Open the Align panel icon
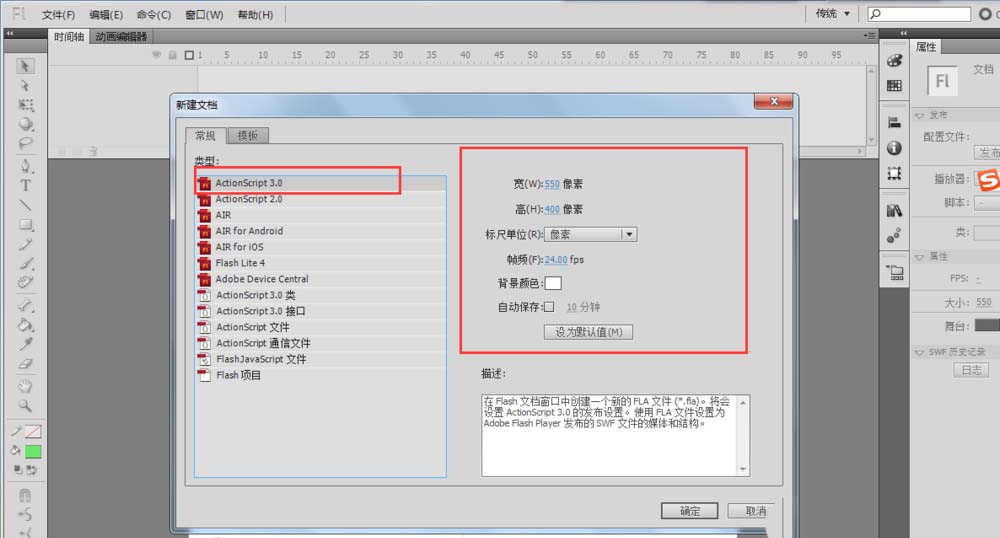Image resolution: width=1000 pixels, height=538 pixels. click(894, 123)
